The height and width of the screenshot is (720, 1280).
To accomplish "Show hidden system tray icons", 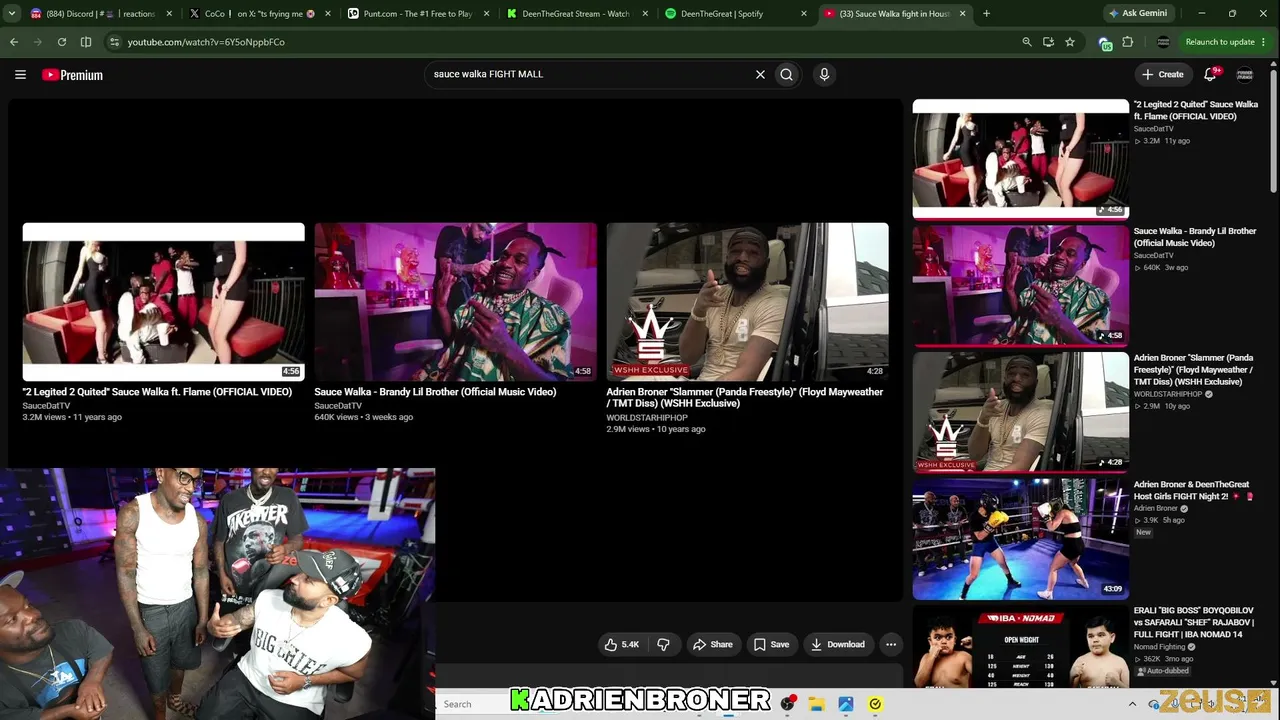I will [x=1133, y=704].
